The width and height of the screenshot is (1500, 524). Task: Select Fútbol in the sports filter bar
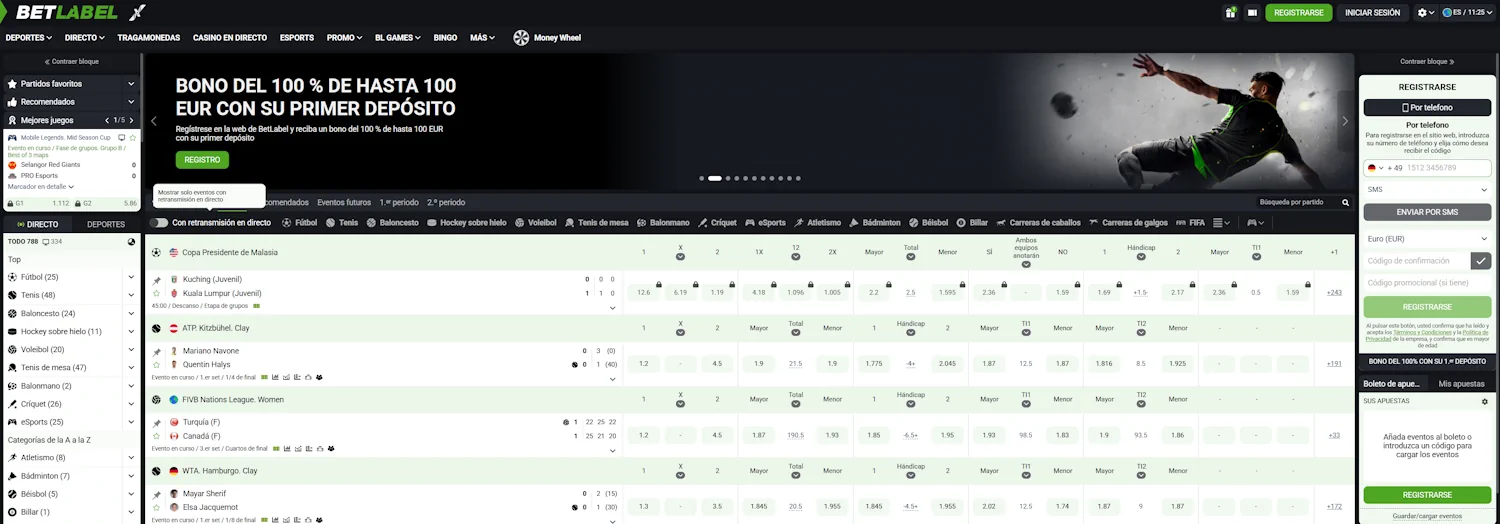[299, 222]
